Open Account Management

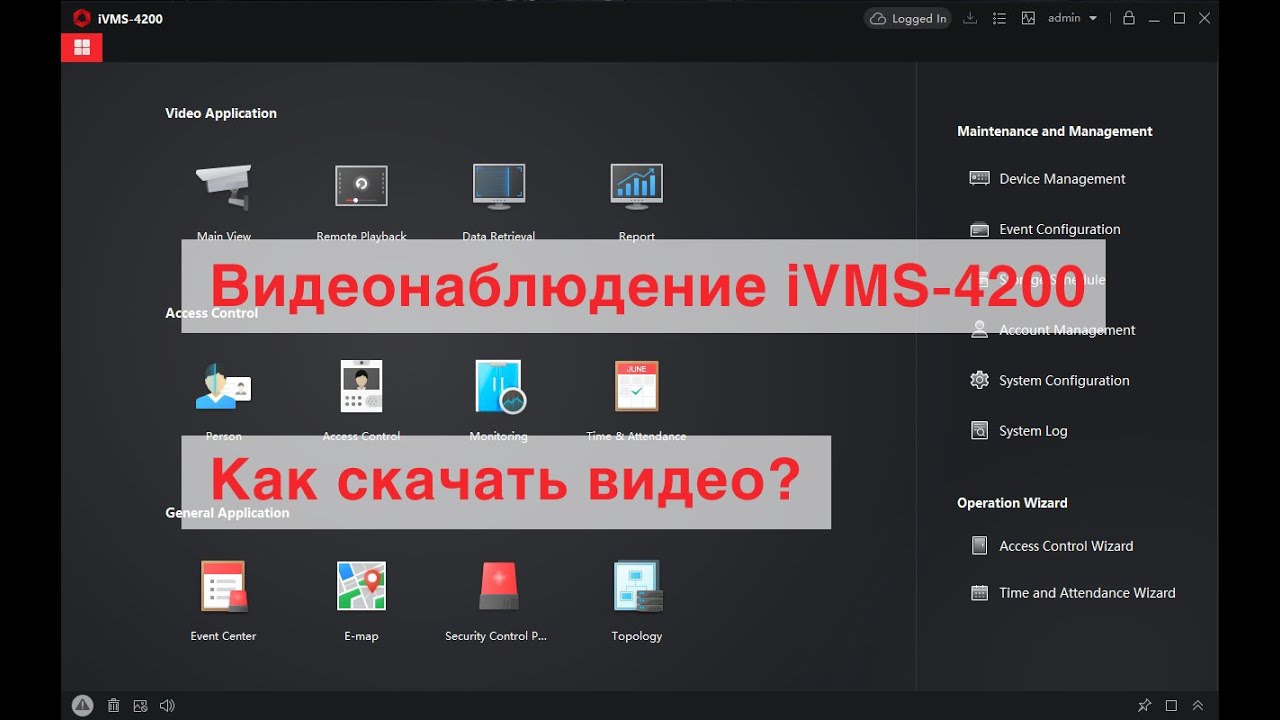(1053, 330)
